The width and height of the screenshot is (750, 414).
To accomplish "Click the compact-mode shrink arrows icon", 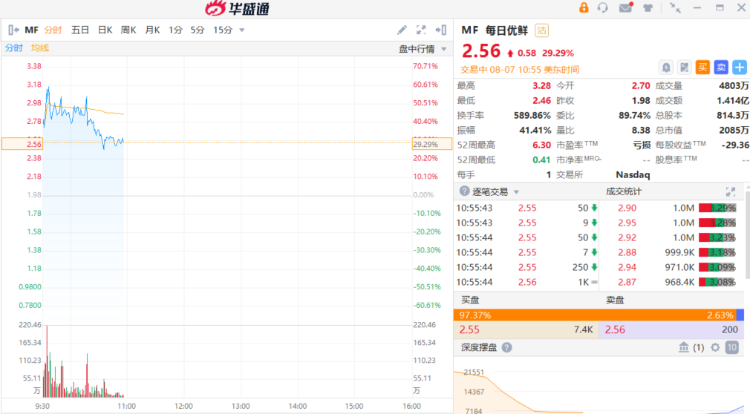I will 675,8.
